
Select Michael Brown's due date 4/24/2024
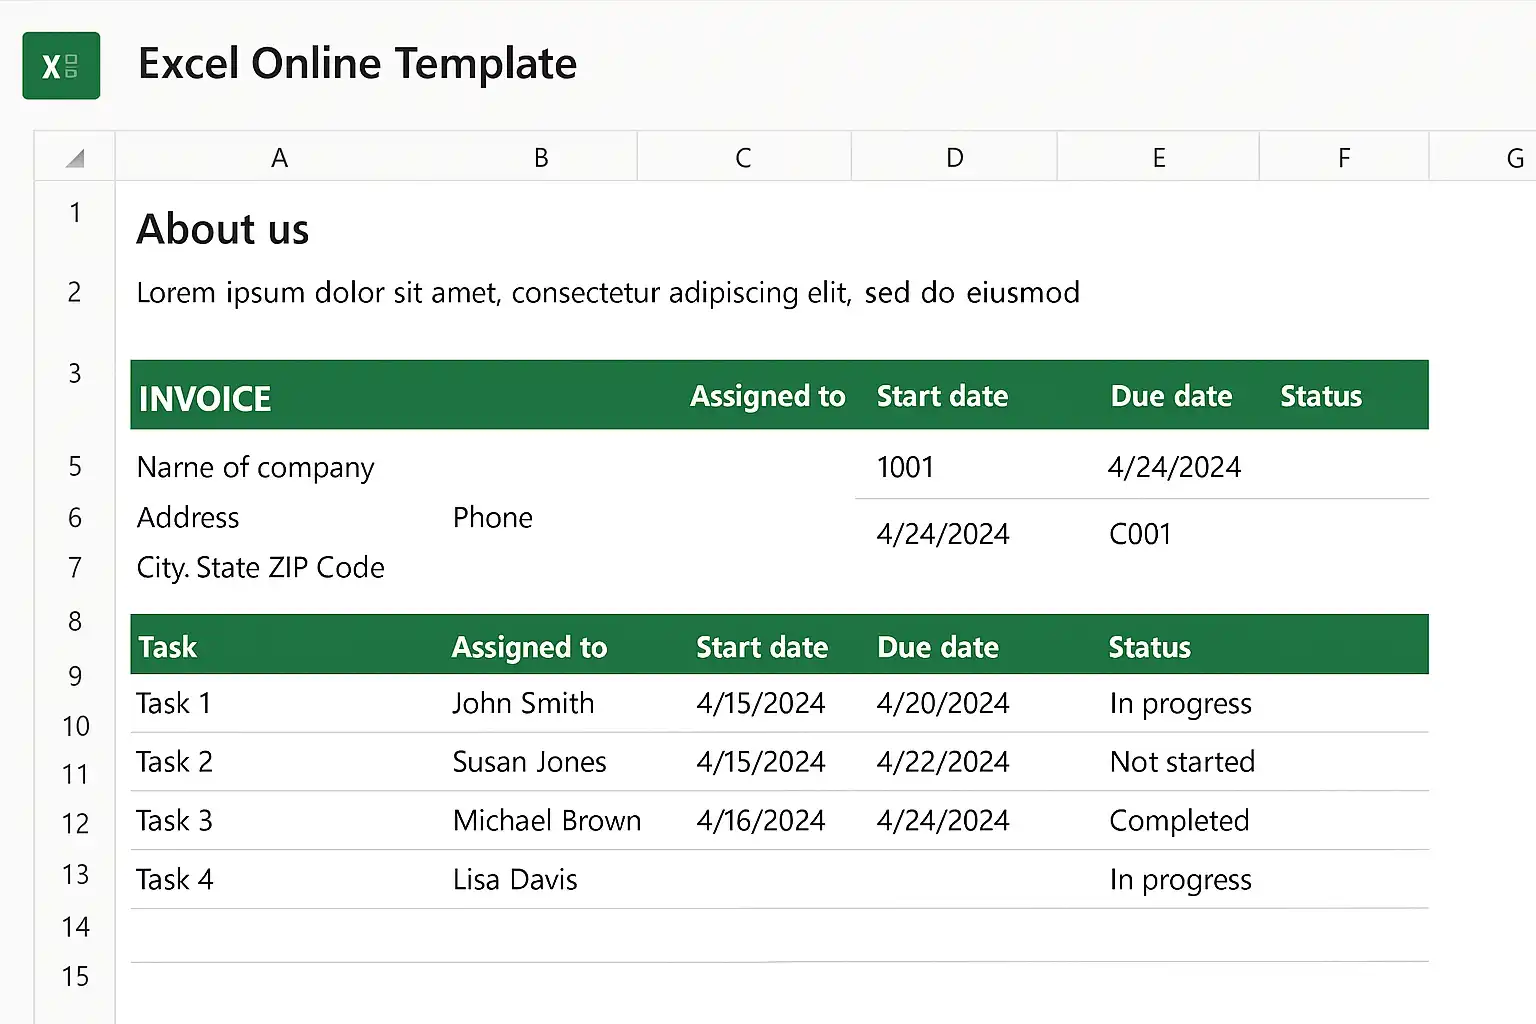click(x=943, y=821)
